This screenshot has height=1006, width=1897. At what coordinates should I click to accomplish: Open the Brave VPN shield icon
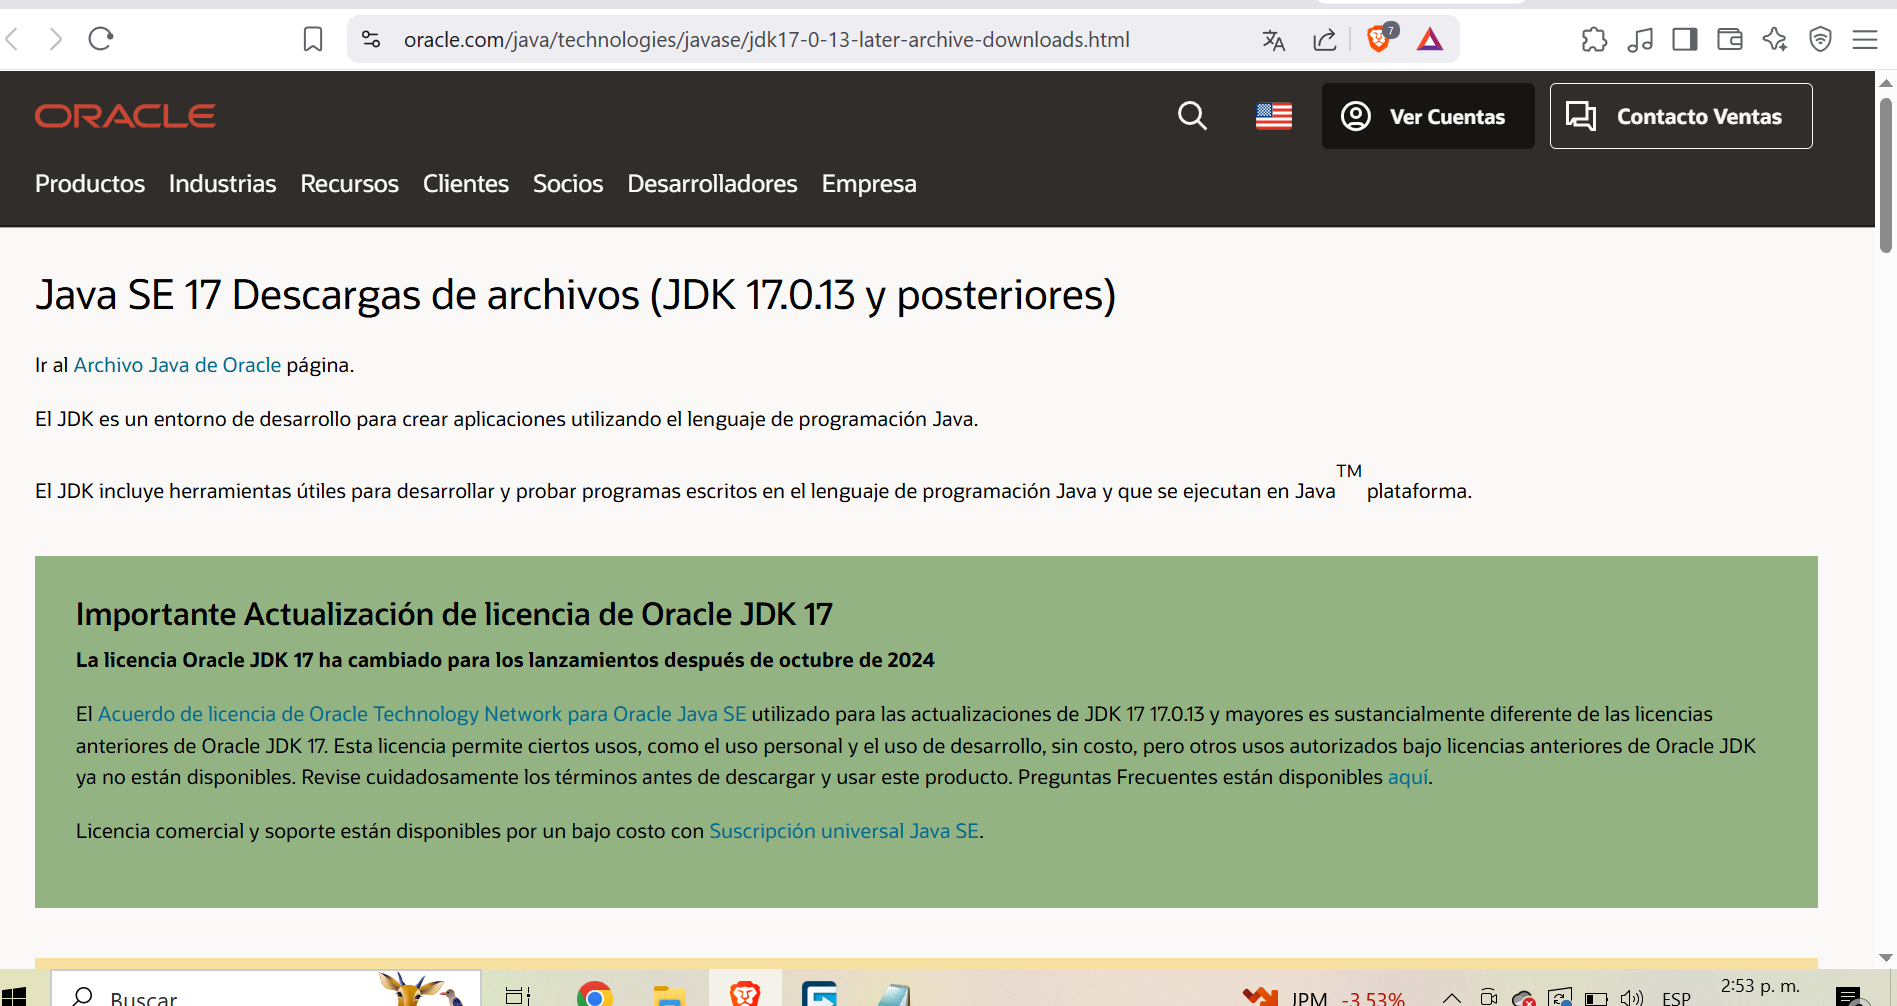click(1821, 40)
